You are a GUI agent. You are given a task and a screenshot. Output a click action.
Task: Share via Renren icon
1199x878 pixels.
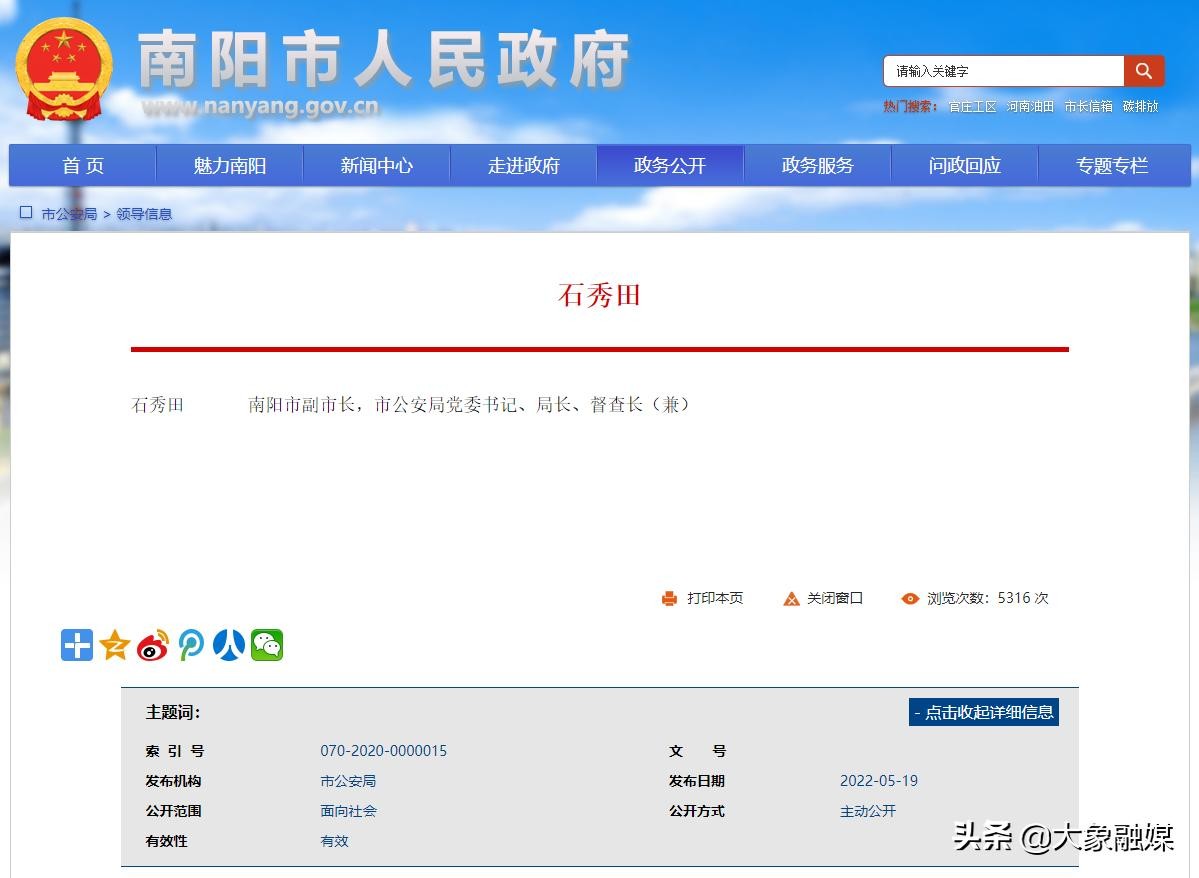[x=229, y=645]
